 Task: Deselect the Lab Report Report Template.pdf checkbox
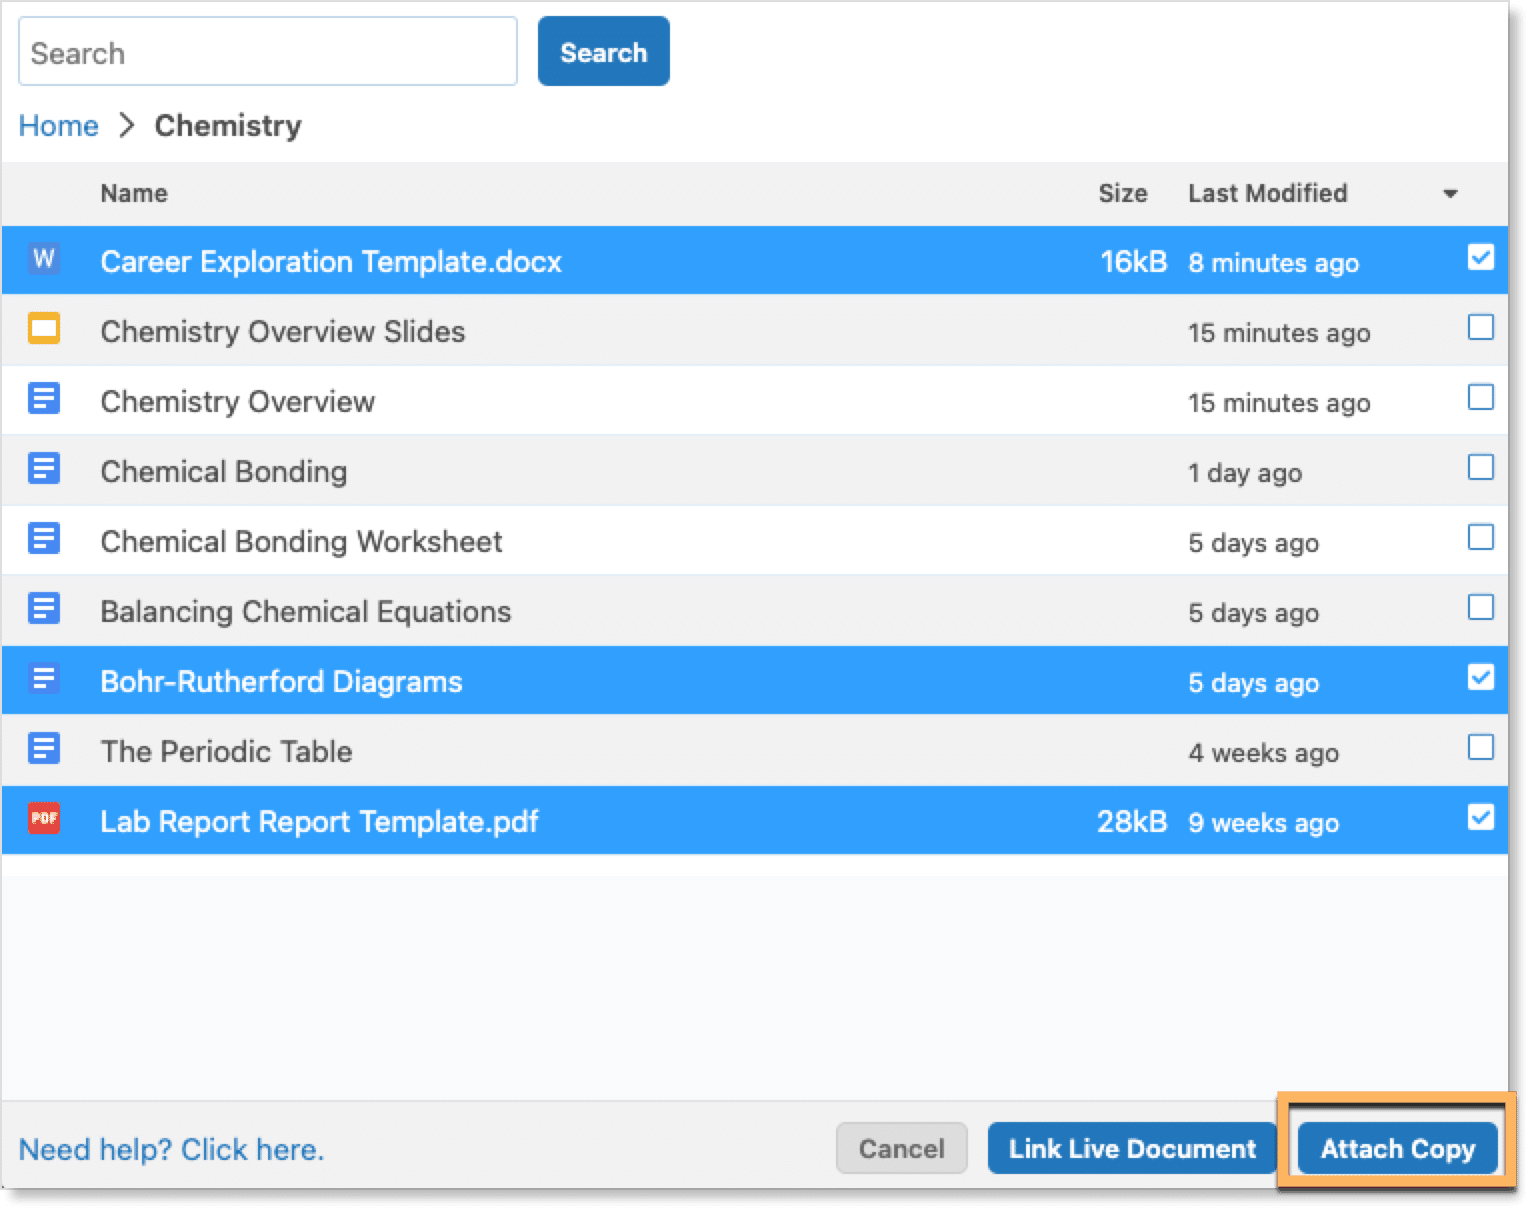[1480, 818]
